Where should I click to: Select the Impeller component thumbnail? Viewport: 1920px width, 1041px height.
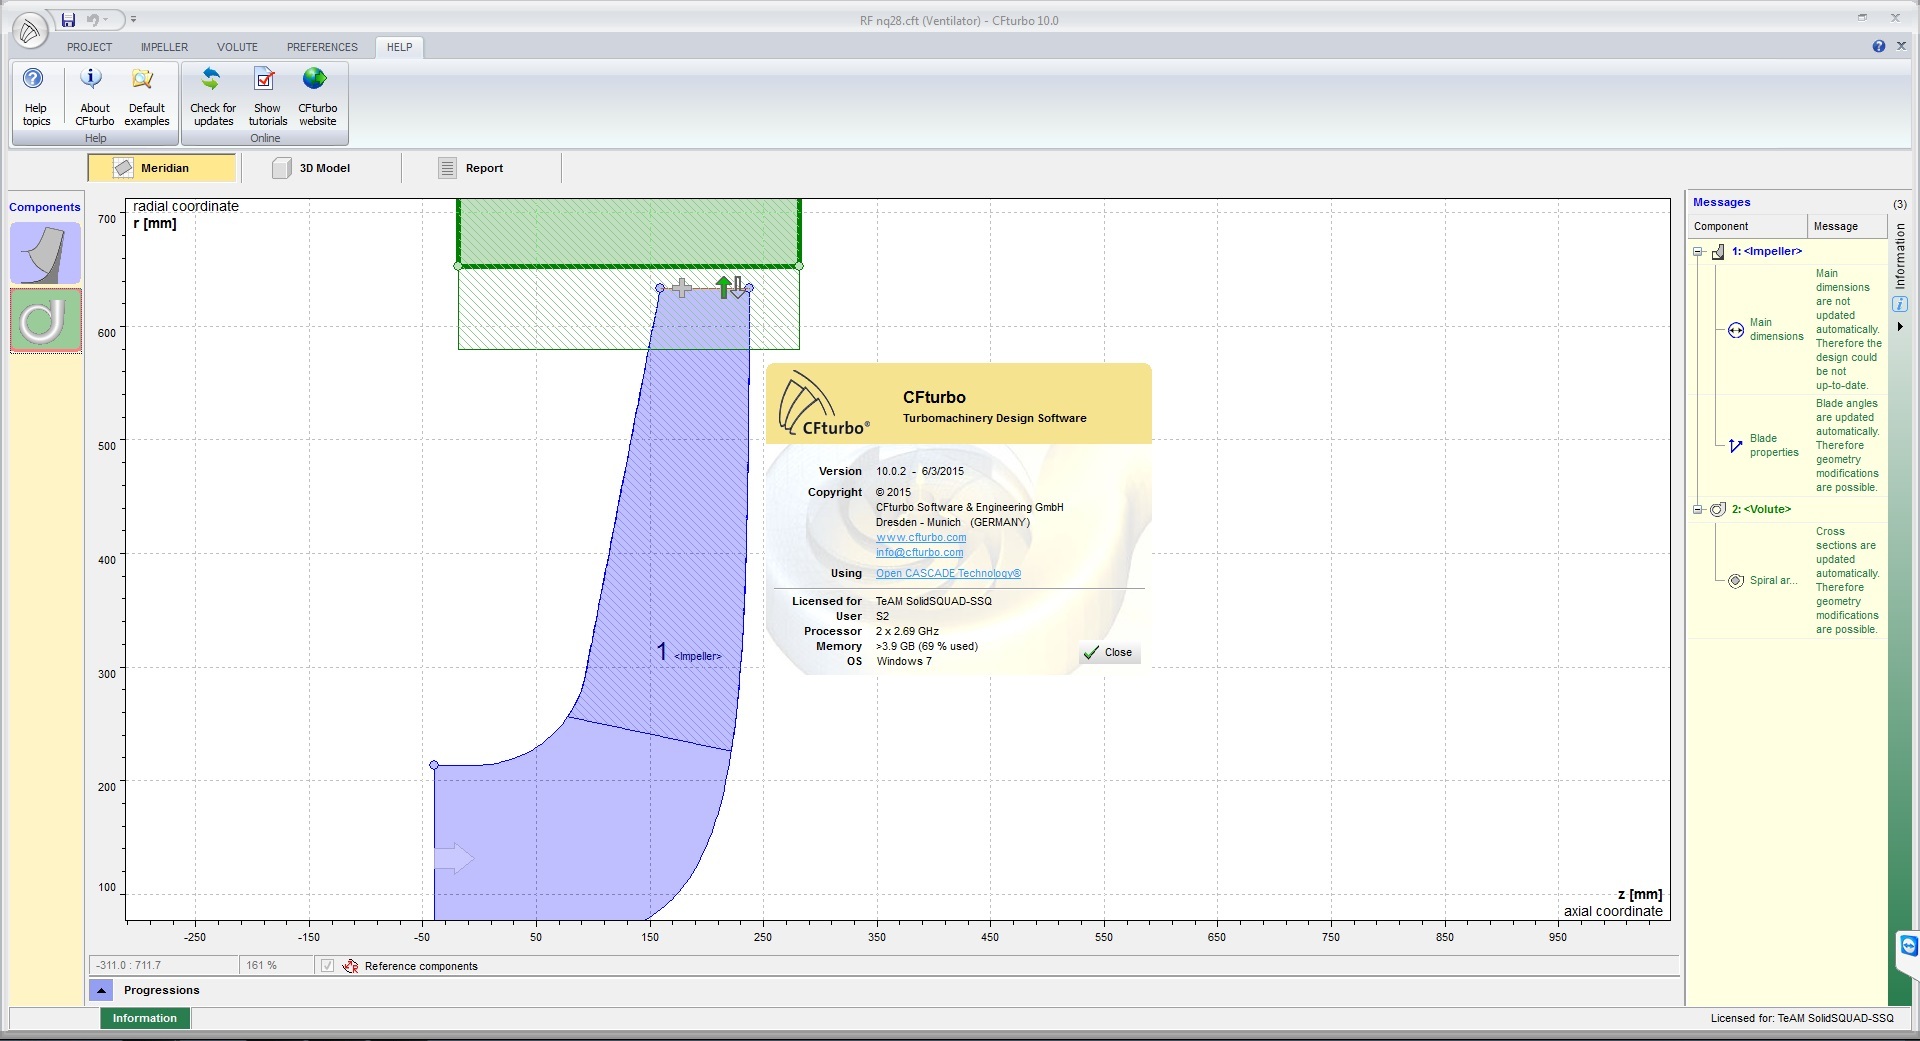point(46,253)
